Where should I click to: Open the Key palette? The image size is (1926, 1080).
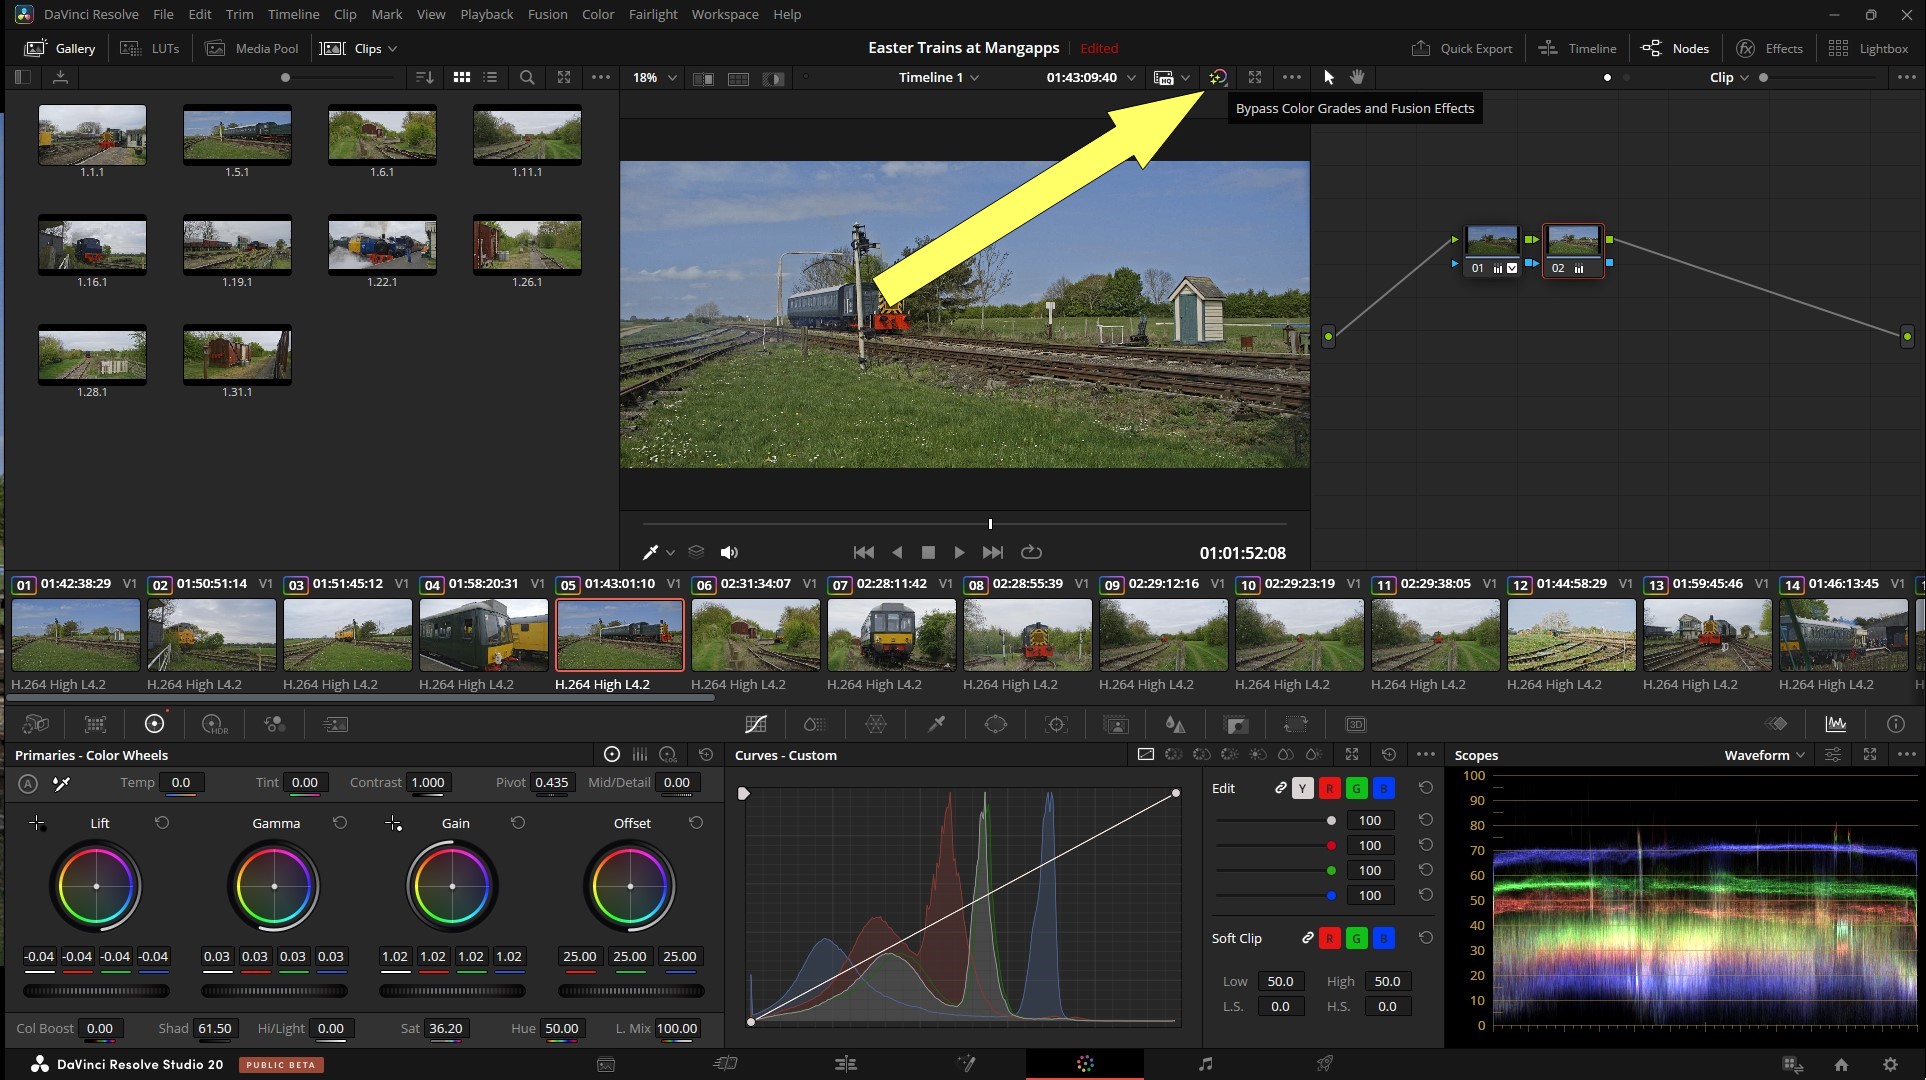pyautogui.click(x=1236, y=724)
